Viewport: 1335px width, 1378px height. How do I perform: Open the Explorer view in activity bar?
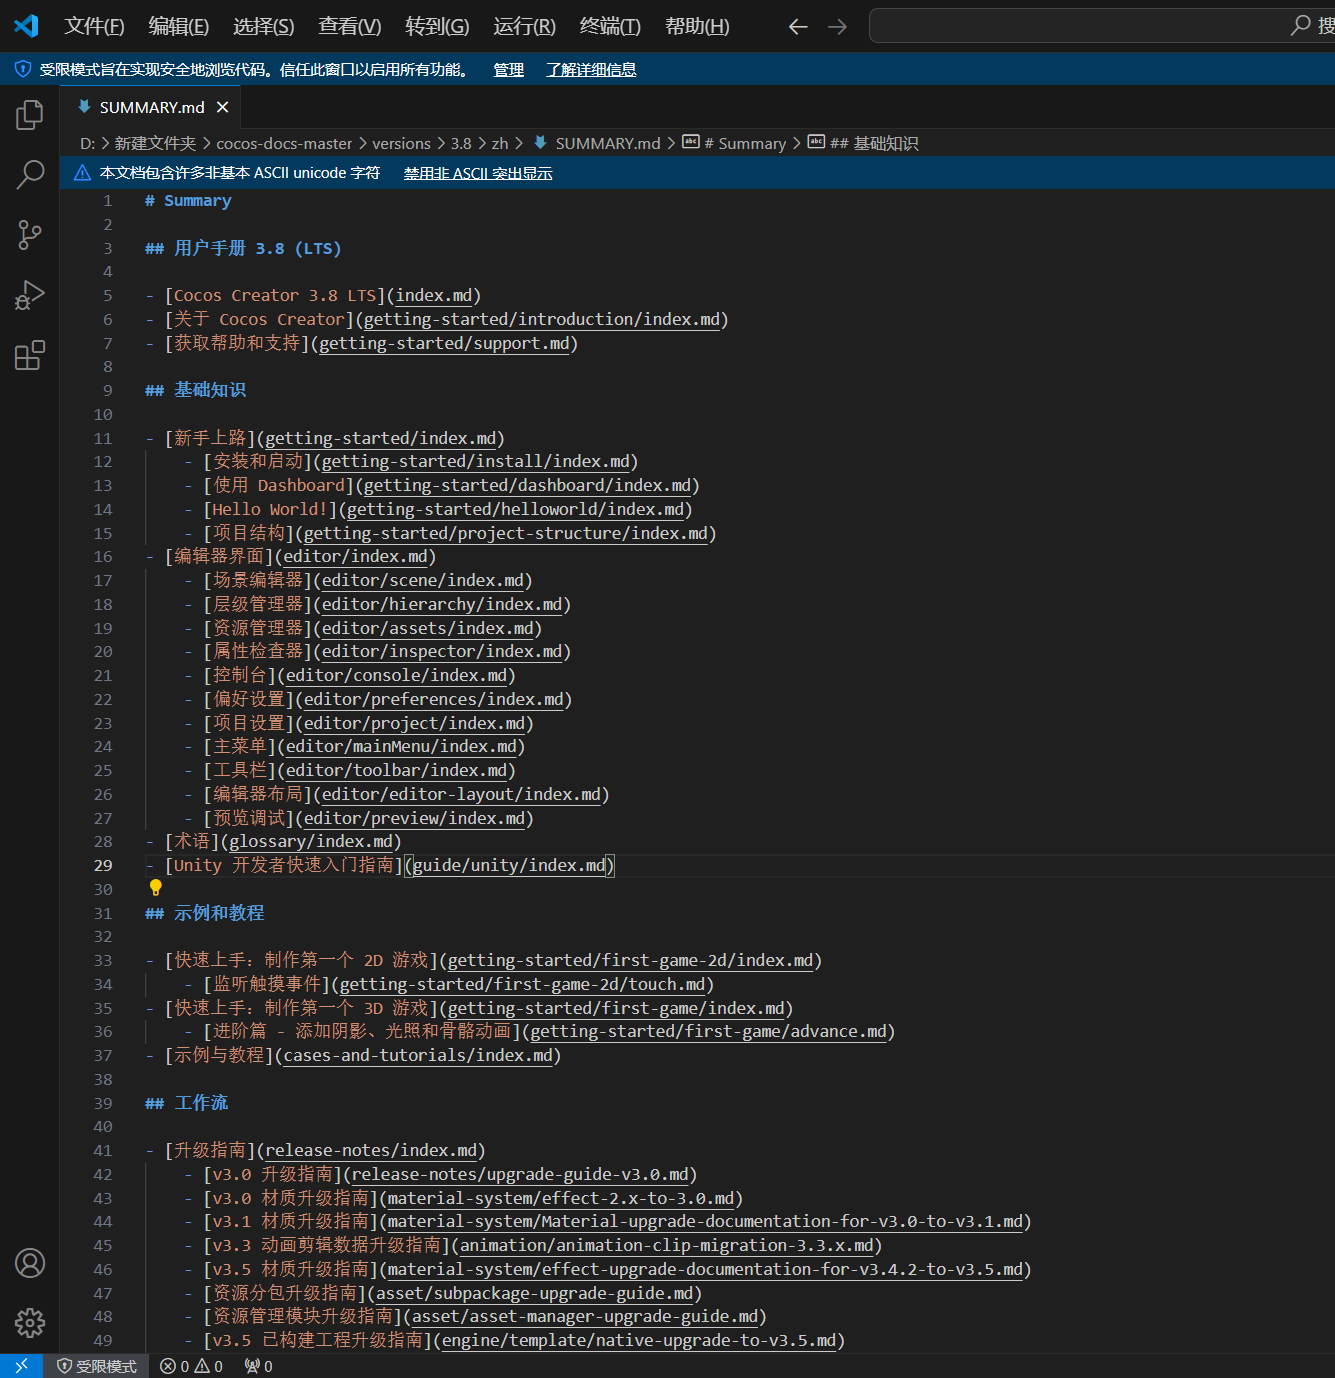[30, 115]
